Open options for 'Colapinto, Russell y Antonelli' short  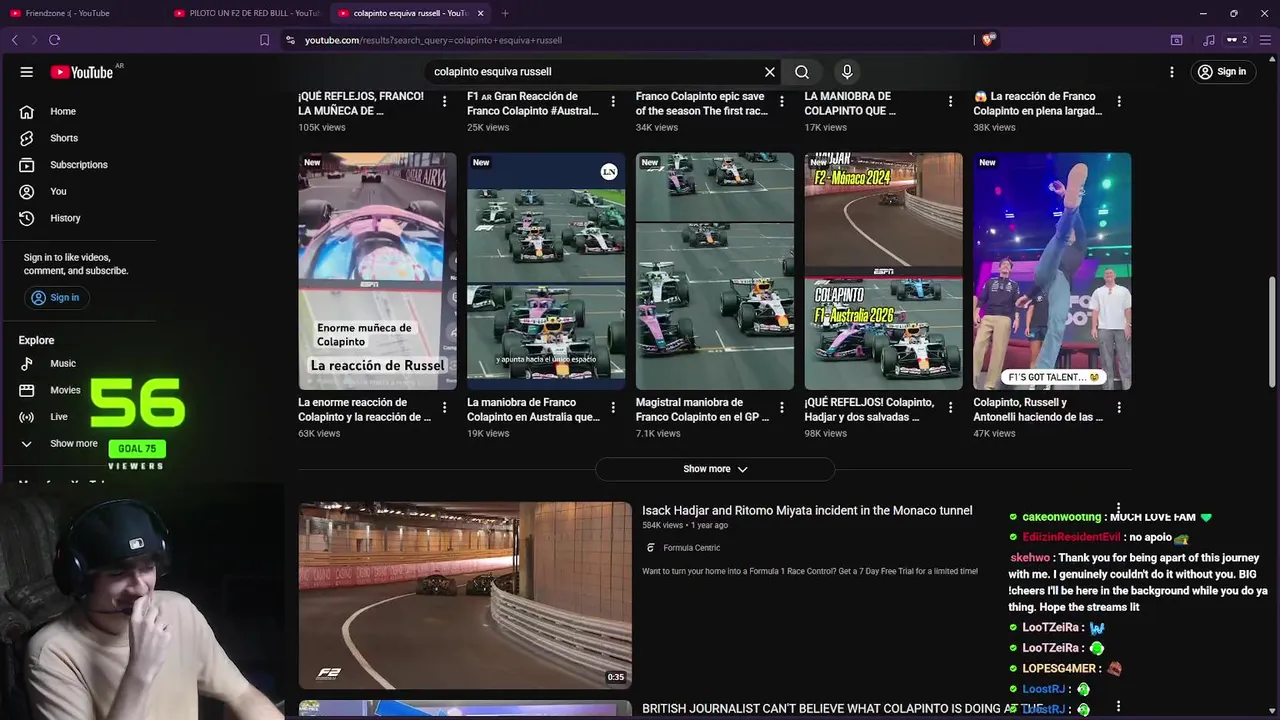[1119, 408]
